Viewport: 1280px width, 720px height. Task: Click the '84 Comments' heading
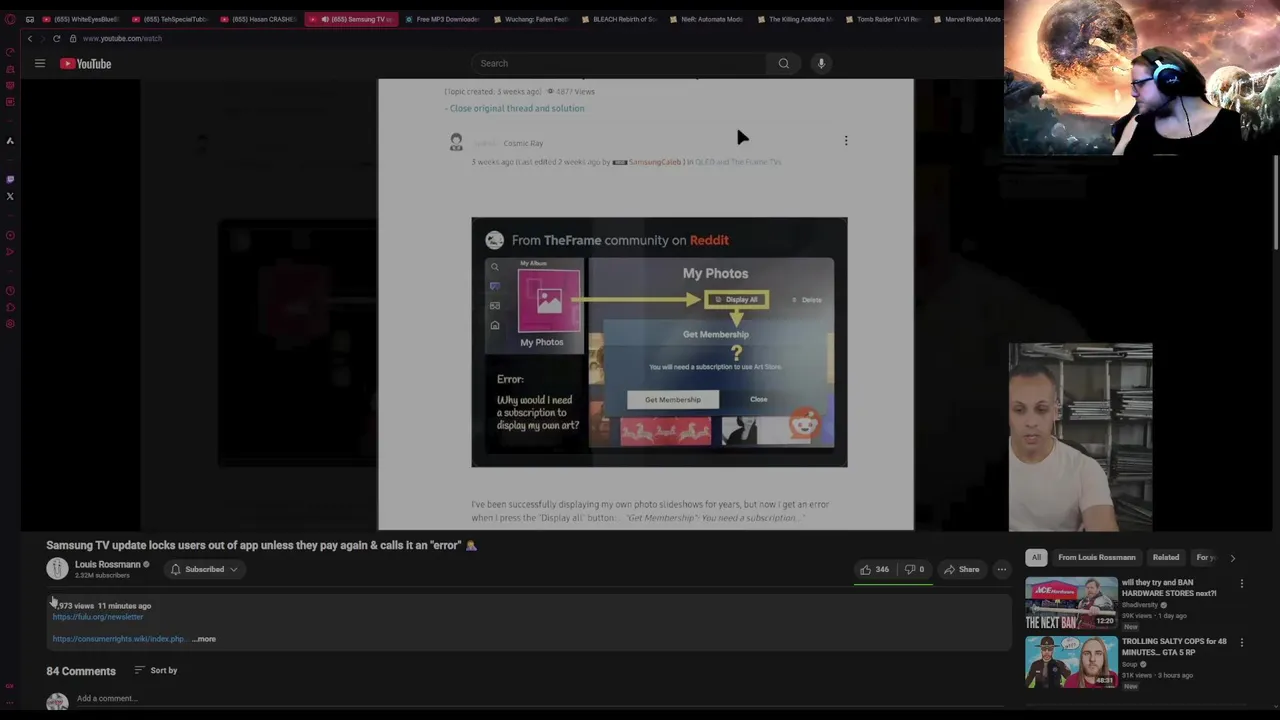point(81,671)
